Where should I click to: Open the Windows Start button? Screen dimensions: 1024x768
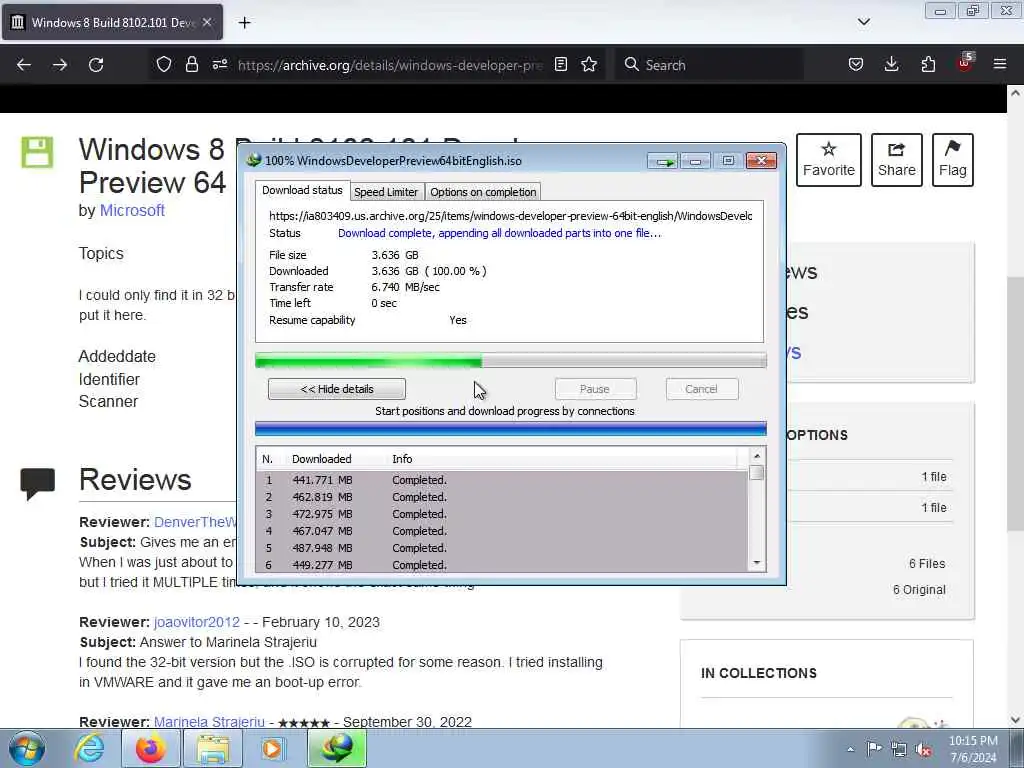coord(27,748)
